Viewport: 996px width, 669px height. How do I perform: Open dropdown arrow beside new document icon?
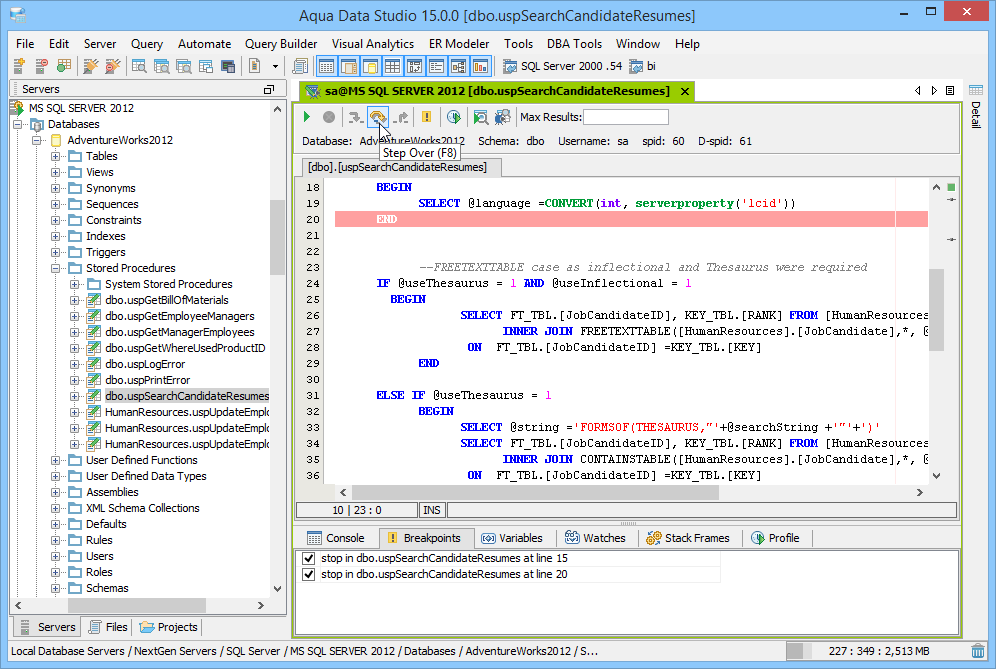click(x=275, y=66)
